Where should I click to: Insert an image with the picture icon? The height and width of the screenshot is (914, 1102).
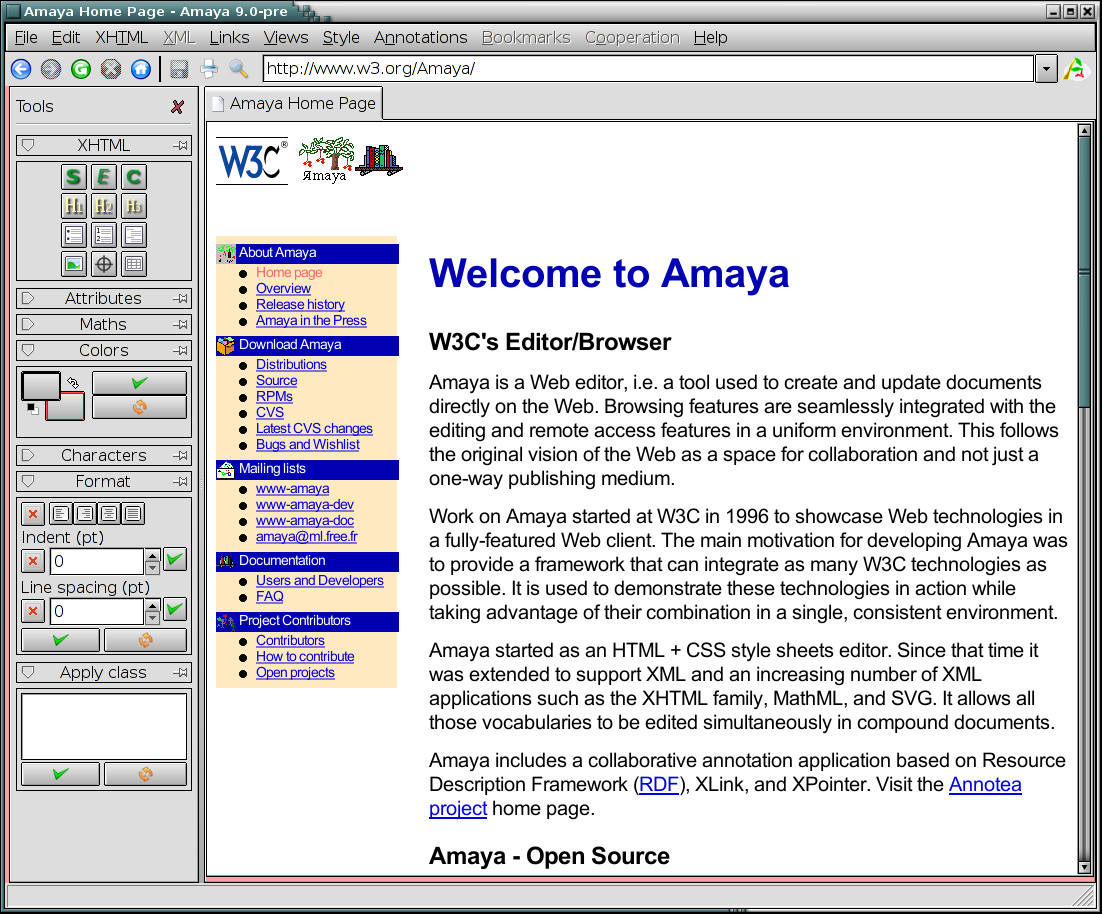(x=74, y=264)
